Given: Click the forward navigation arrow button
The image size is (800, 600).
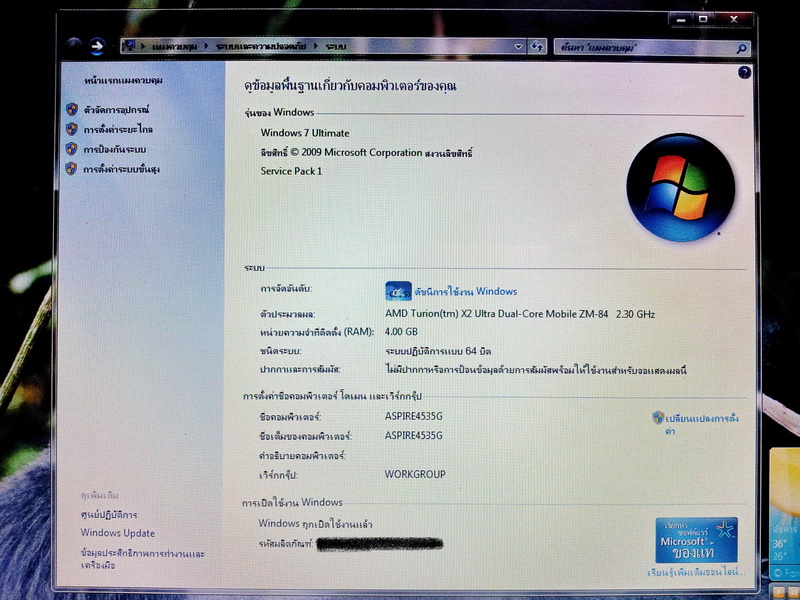Looking at the screenshot, I should click(97, 46).
